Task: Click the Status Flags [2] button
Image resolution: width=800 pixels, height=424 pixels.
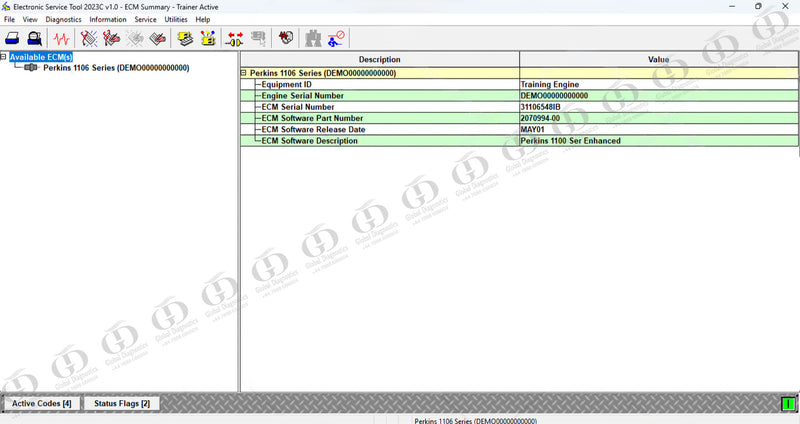Action: click(122, 404)
